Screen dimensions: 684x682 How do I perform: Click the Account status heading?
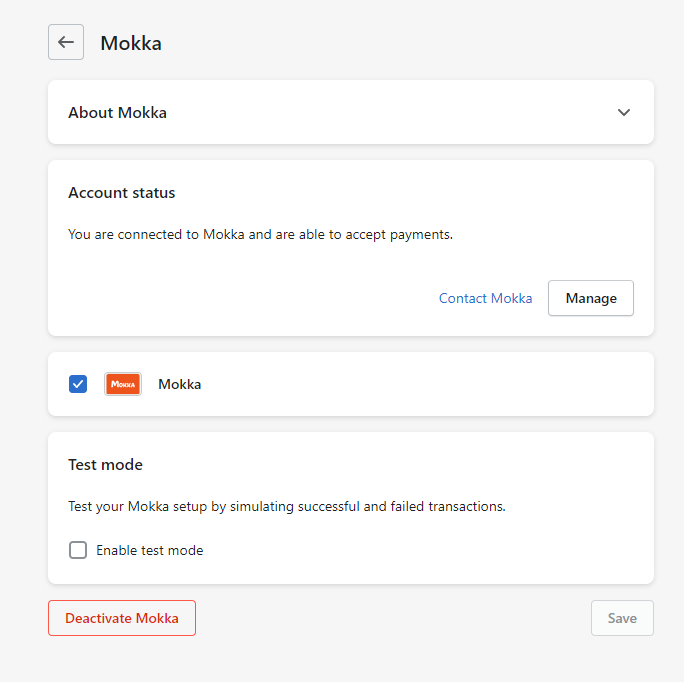click(122, 192)
